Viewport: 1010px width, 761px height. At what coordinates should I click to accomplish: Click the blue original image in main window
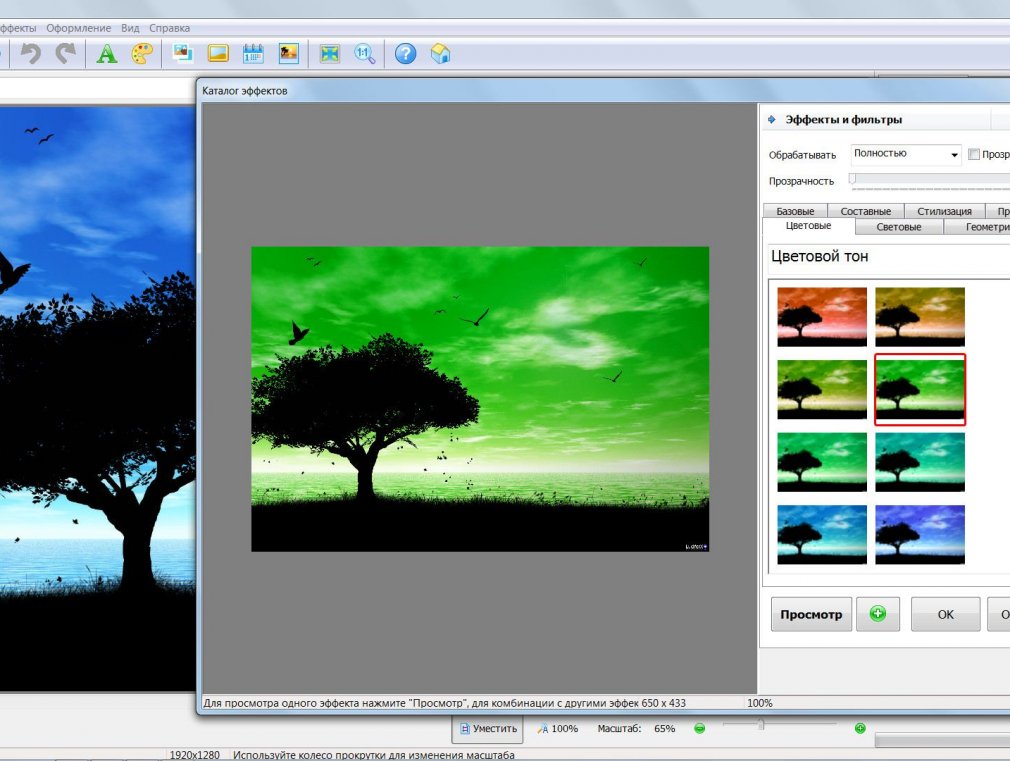[97, 398]
